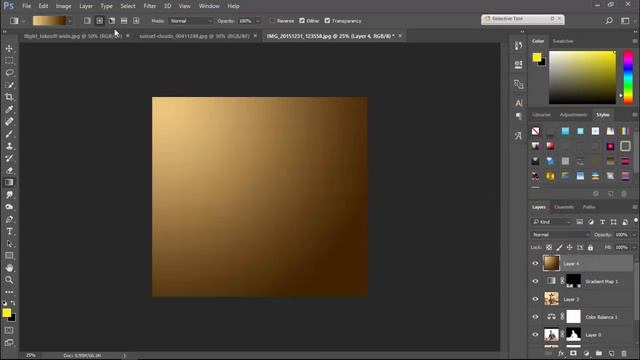
Task: Open layer Fill value dropdown
Action: pos(634,248)
